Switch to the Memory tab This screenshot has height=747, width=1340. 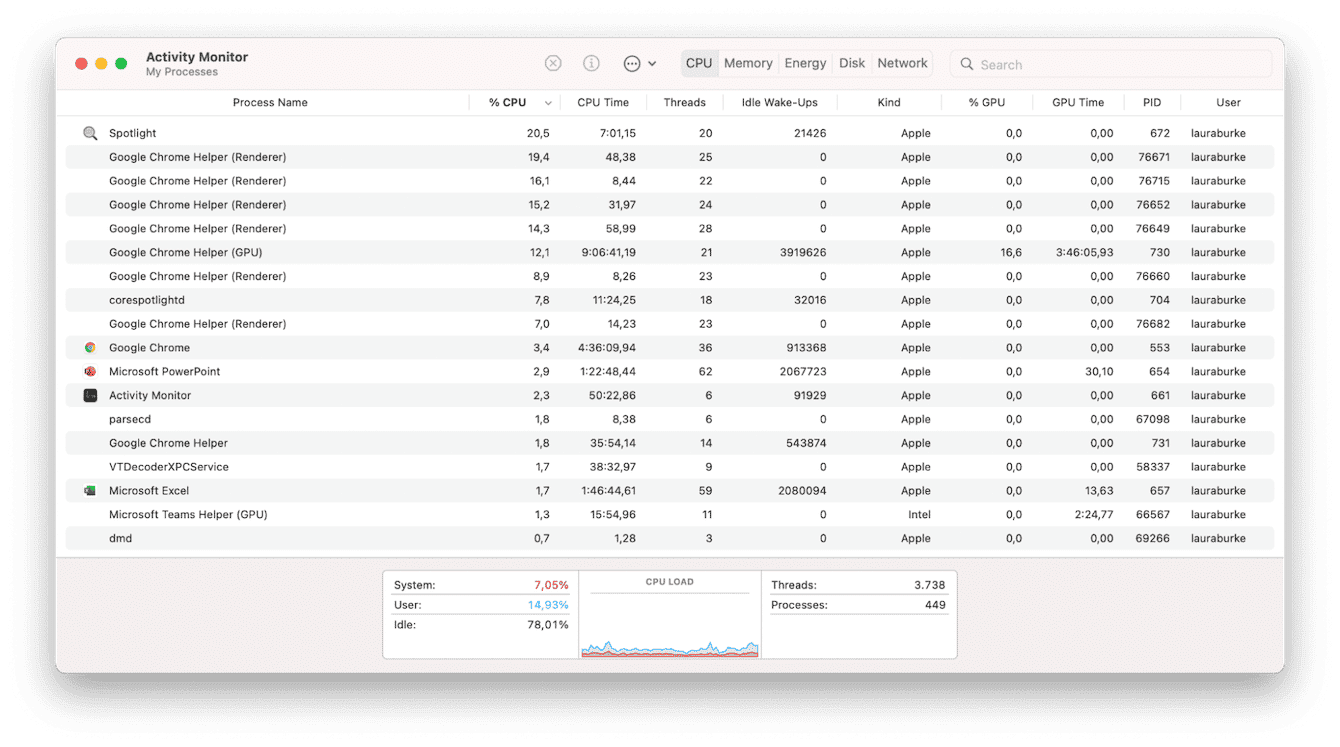click(x=747, y=62)
